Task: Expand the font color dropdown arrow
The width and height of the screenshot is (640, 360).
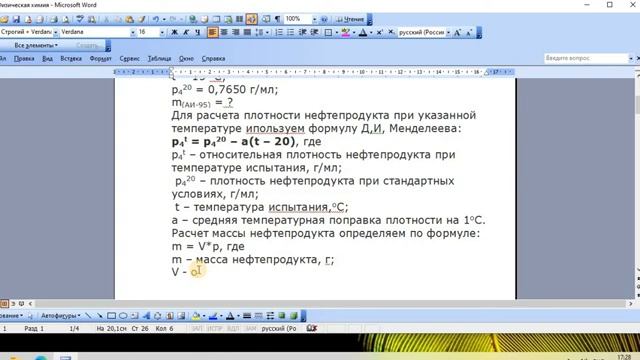Action: pyautogui.click(x=371, y=32)
